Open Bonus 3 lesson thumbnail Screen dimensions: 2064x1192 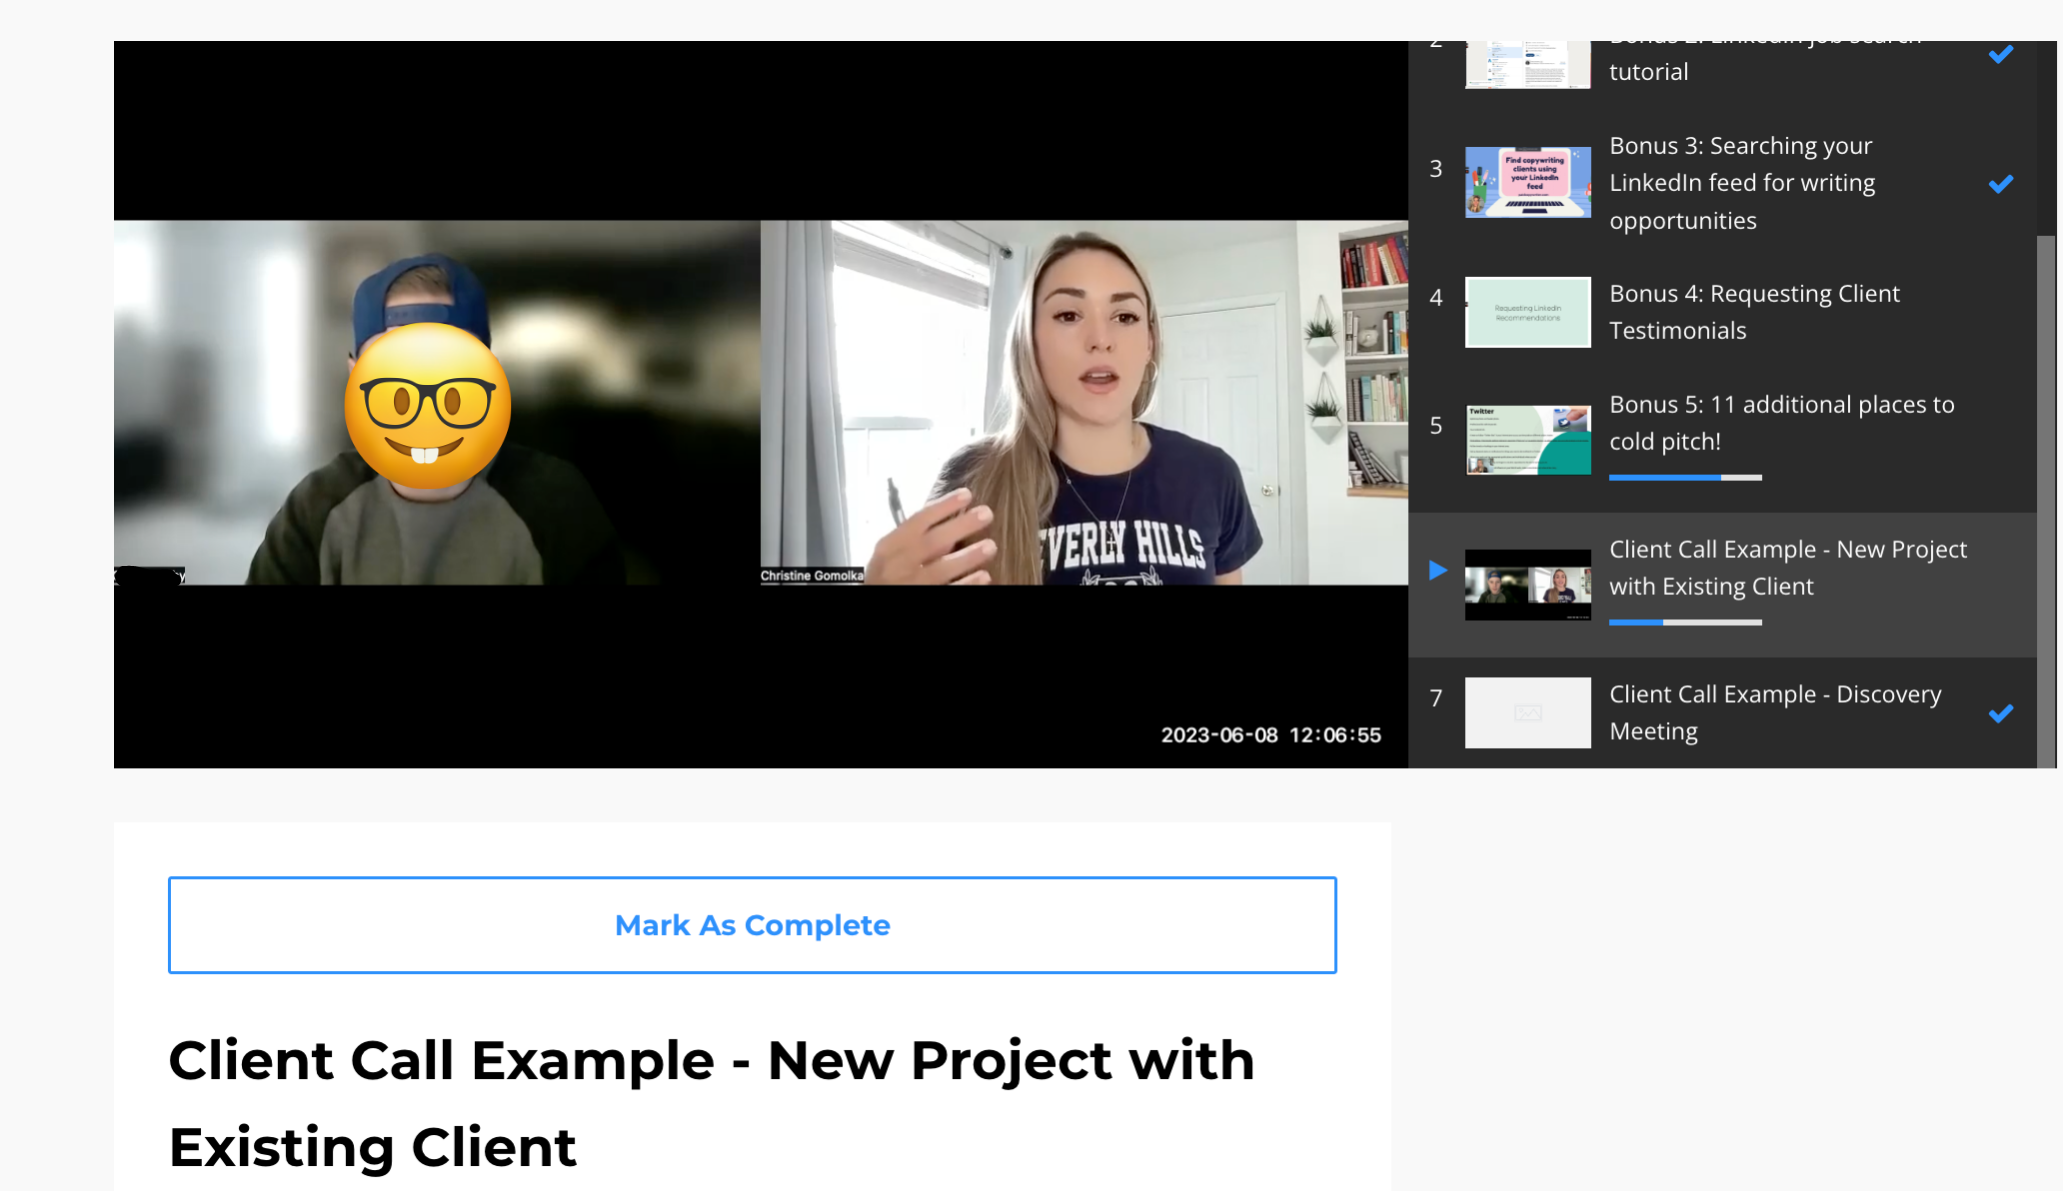point(1527,182)
